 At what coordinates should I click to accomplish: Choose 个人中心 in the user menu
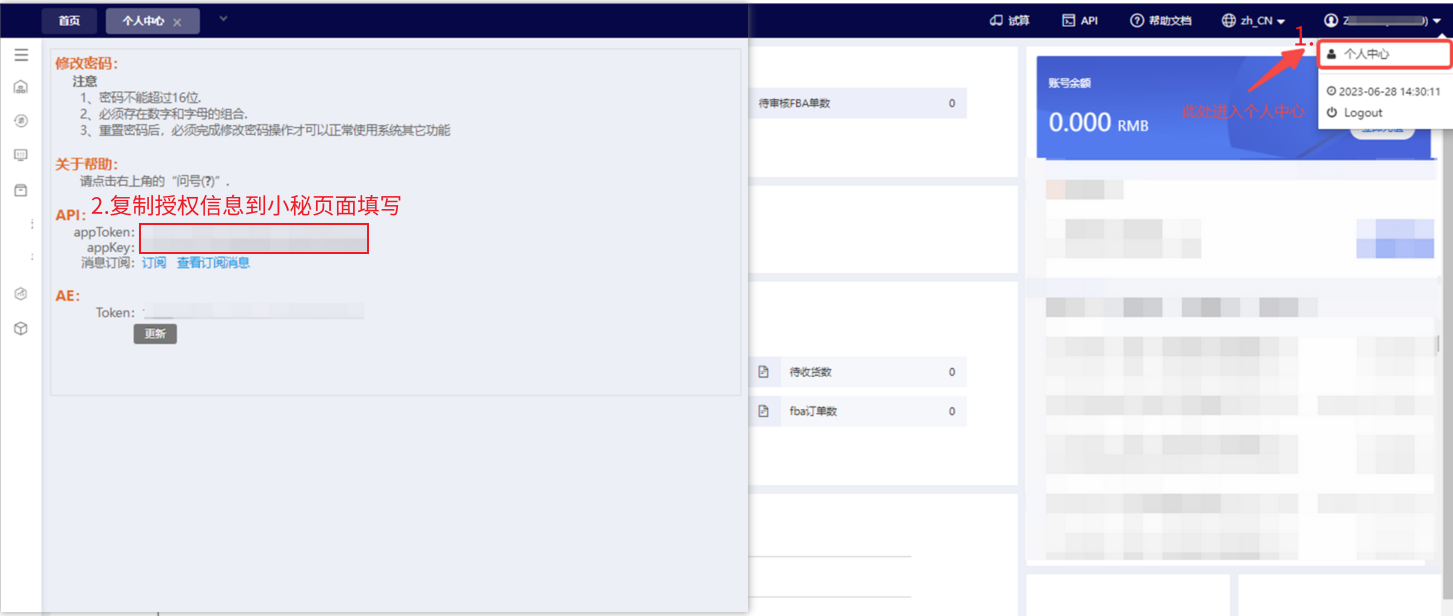point(1384,54)
